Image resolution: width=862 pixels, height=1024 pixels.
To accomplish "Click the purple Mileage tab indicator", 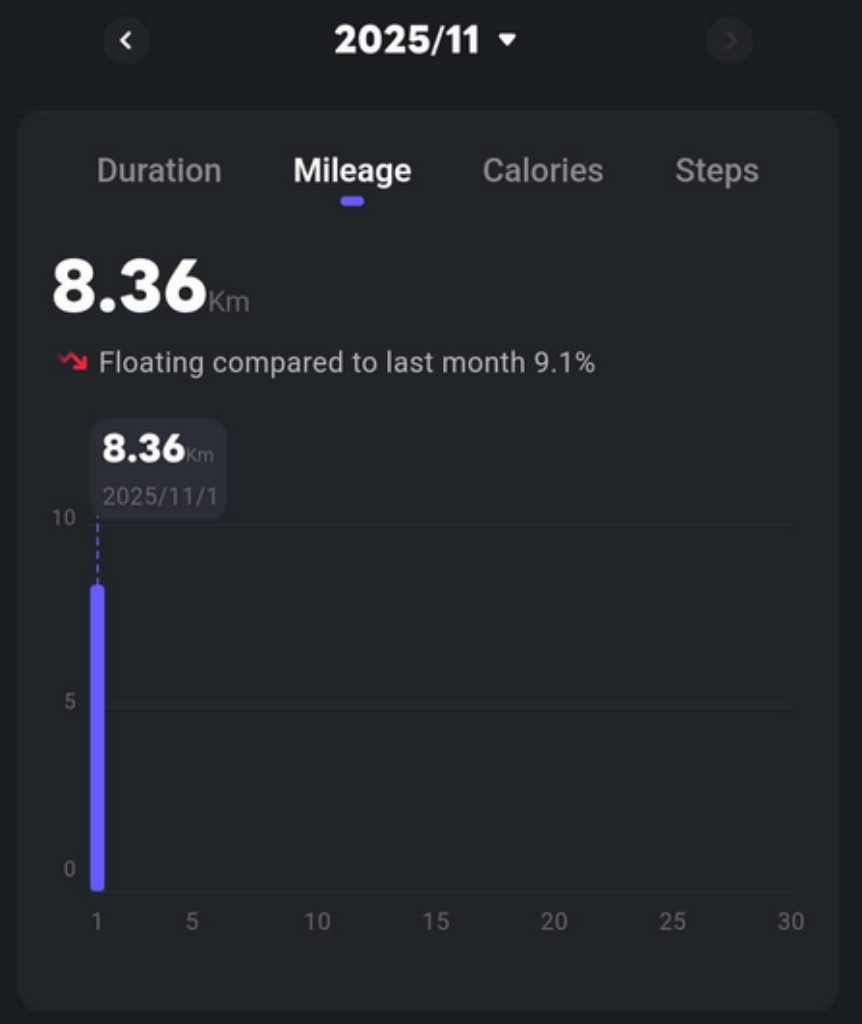I will point(352,201).
